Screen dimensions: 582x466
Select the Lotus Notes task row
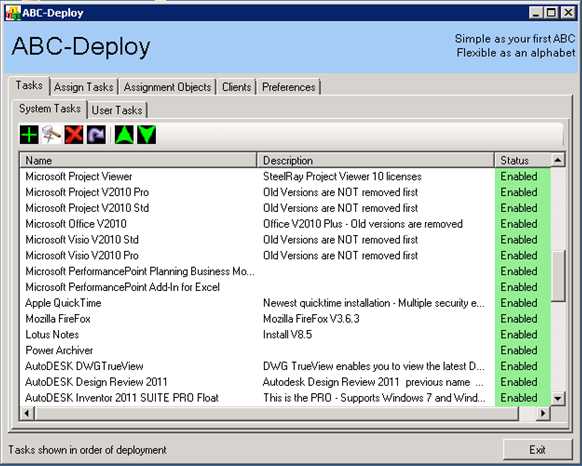point(285,335)
